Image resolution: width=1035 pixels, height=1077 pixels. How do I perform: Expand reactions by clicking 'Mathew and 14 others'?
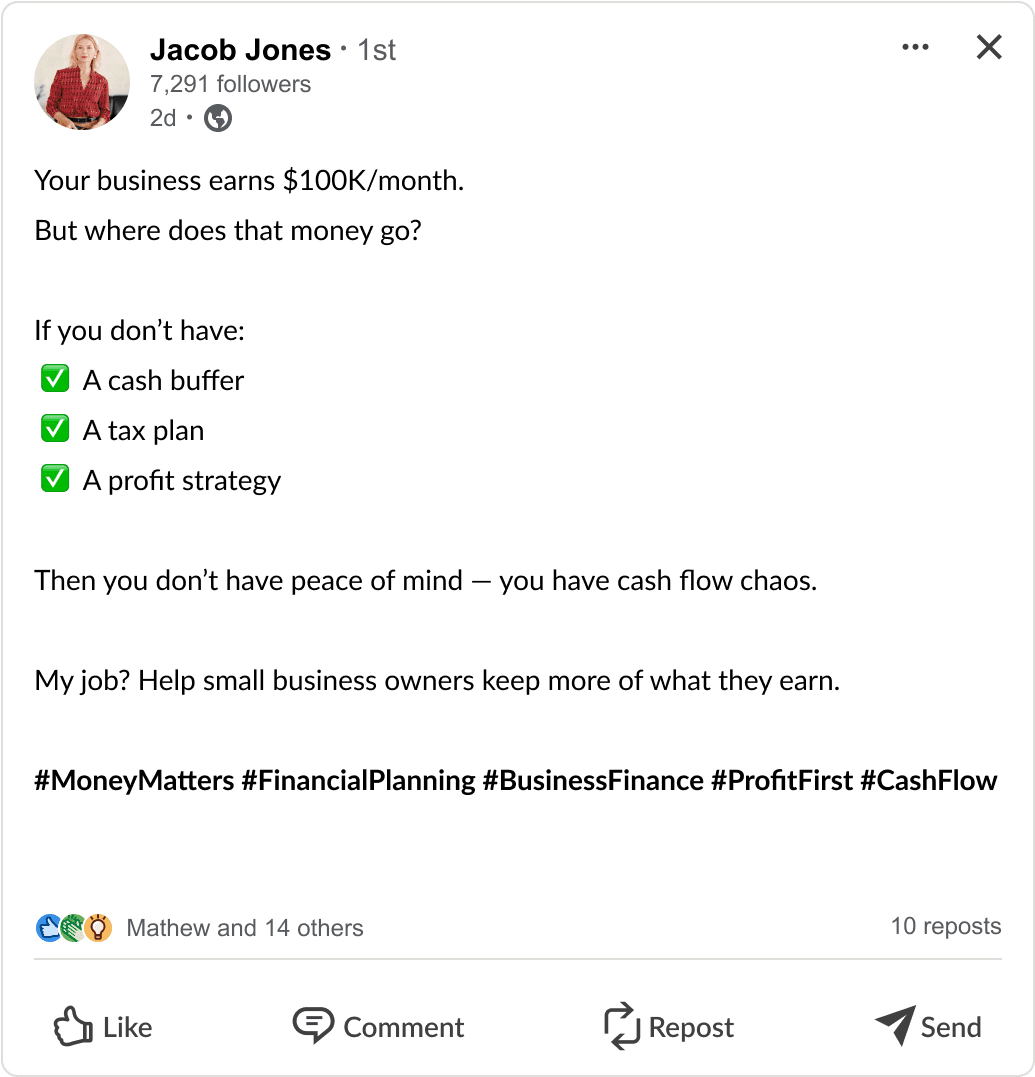(245, 928)
